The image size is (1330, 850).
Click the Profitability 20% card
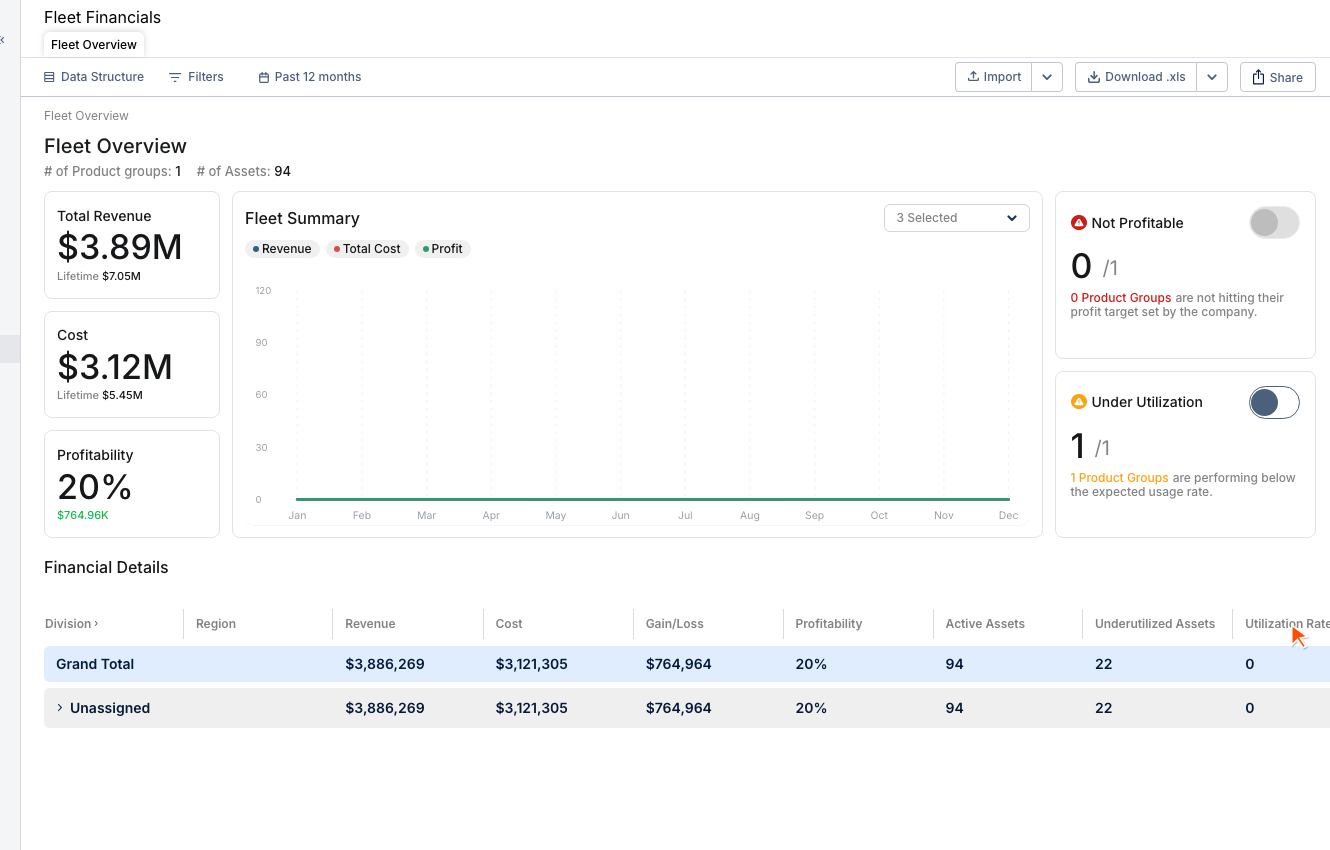click(x=132, y=484)
